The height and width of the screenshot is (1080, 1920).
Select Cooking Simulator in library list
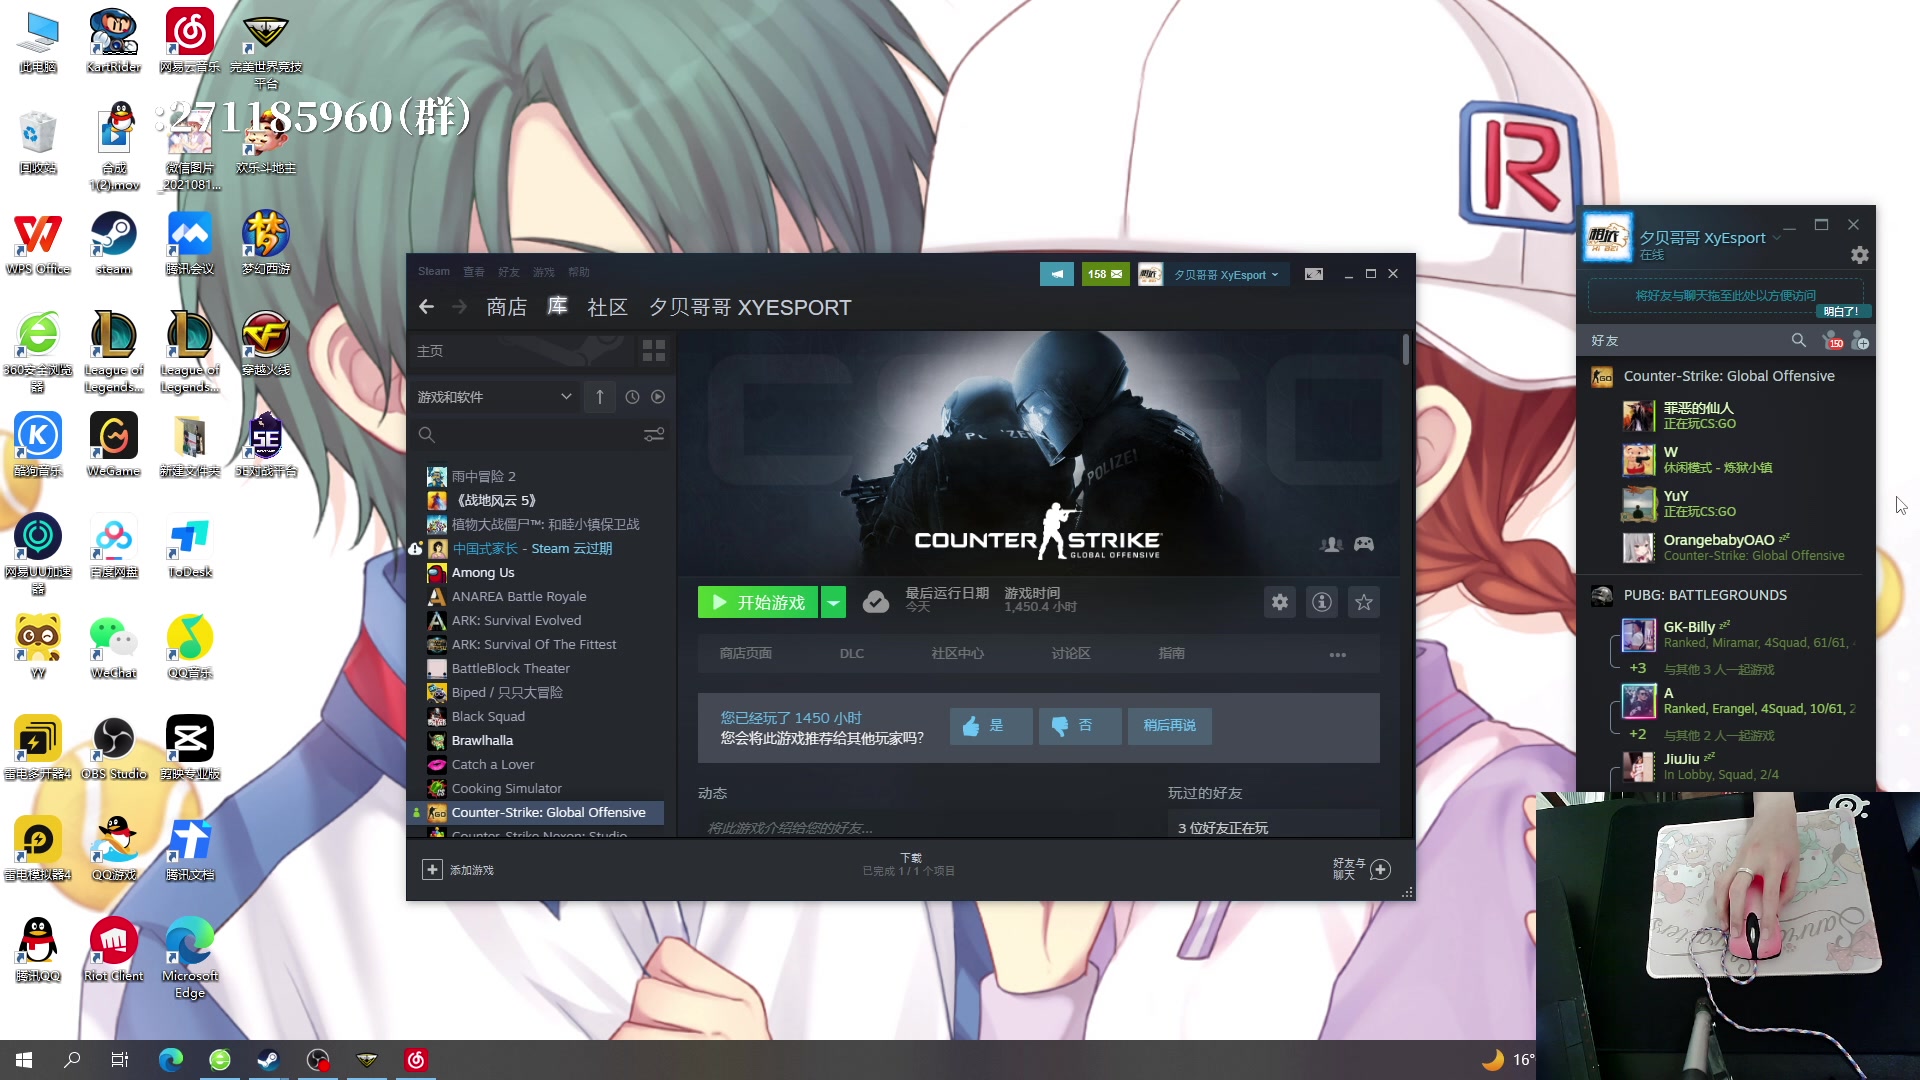[x=506, y=789]
